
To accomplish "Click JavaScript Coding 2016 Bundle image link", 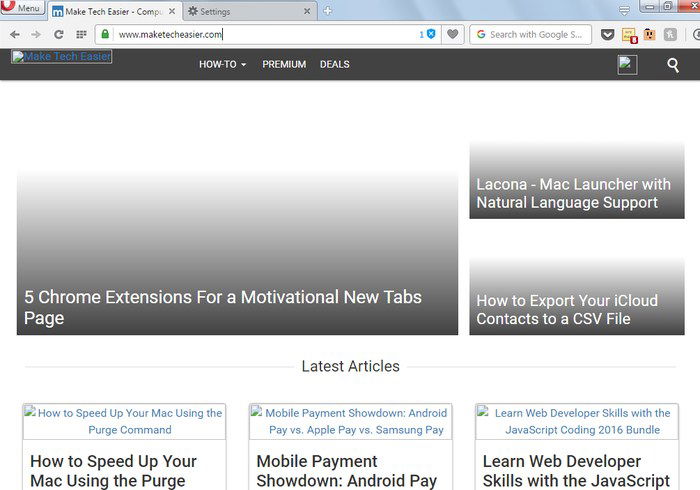I will [577, 421].
